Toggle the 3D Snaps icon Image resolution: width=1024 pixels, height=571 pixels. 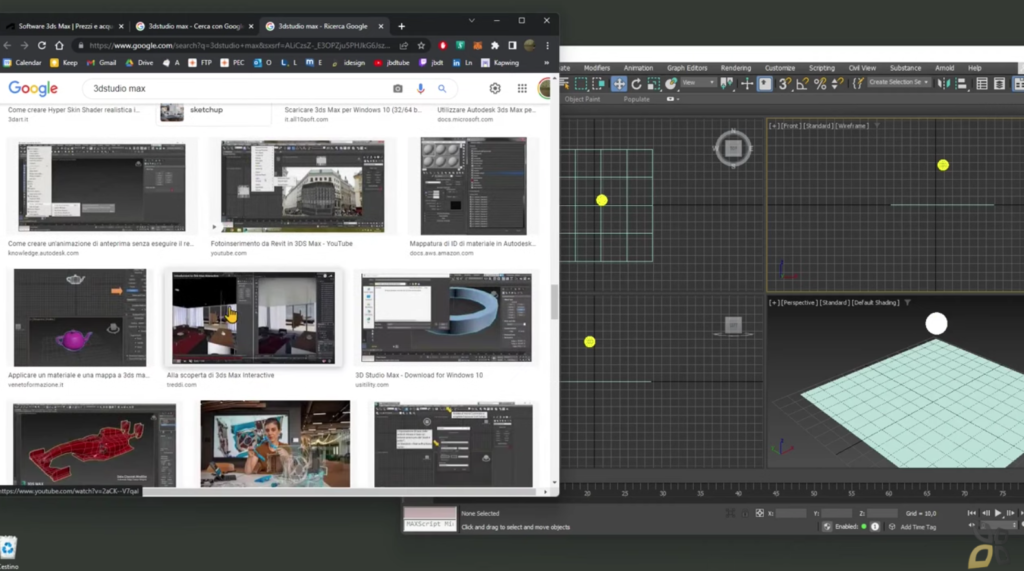click(785, 84)
